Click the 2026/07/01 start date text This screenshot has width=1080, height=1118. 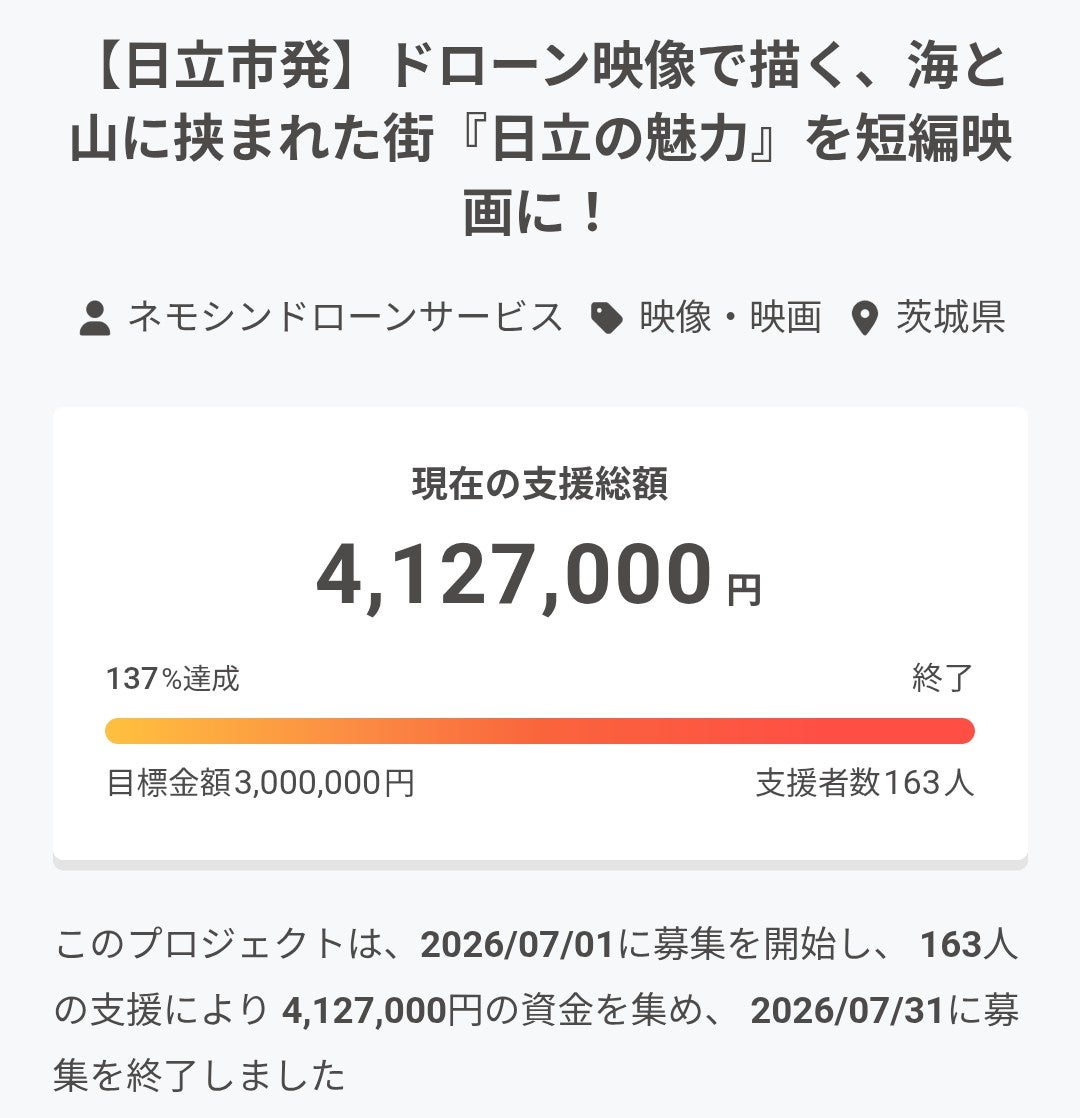pos(518,945)
